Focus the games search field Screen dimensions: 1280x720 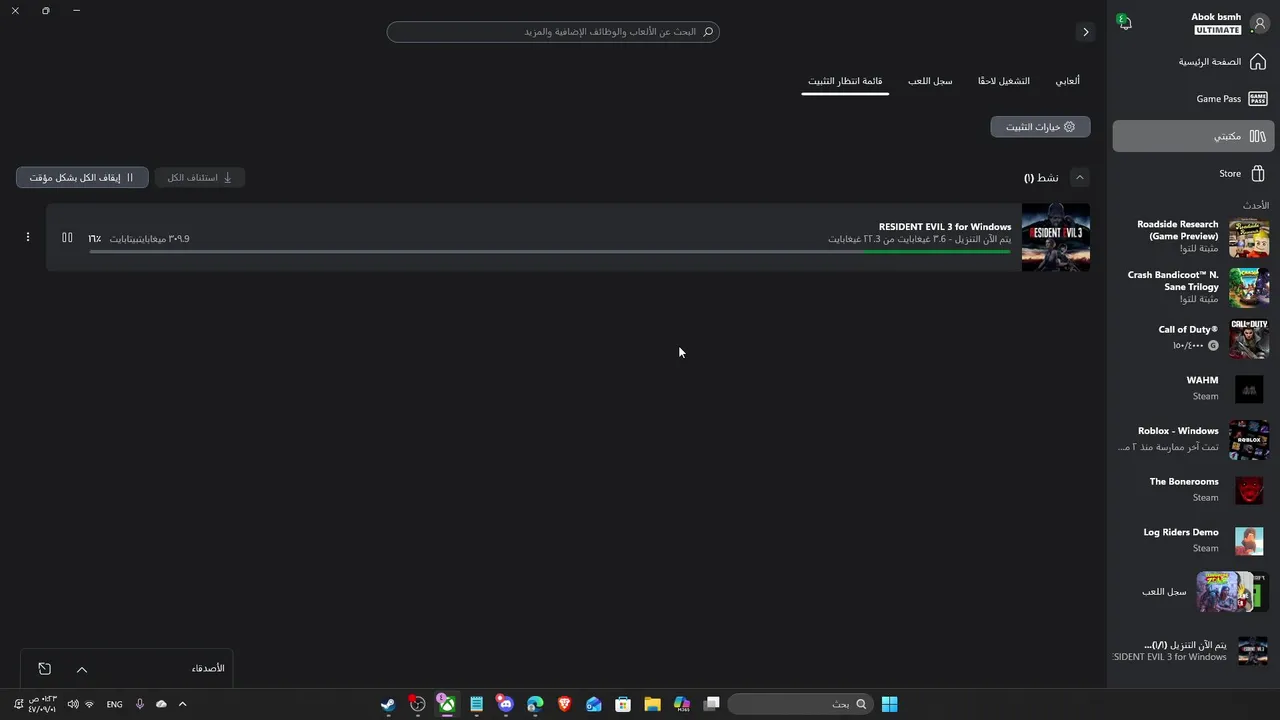(553, 32)
